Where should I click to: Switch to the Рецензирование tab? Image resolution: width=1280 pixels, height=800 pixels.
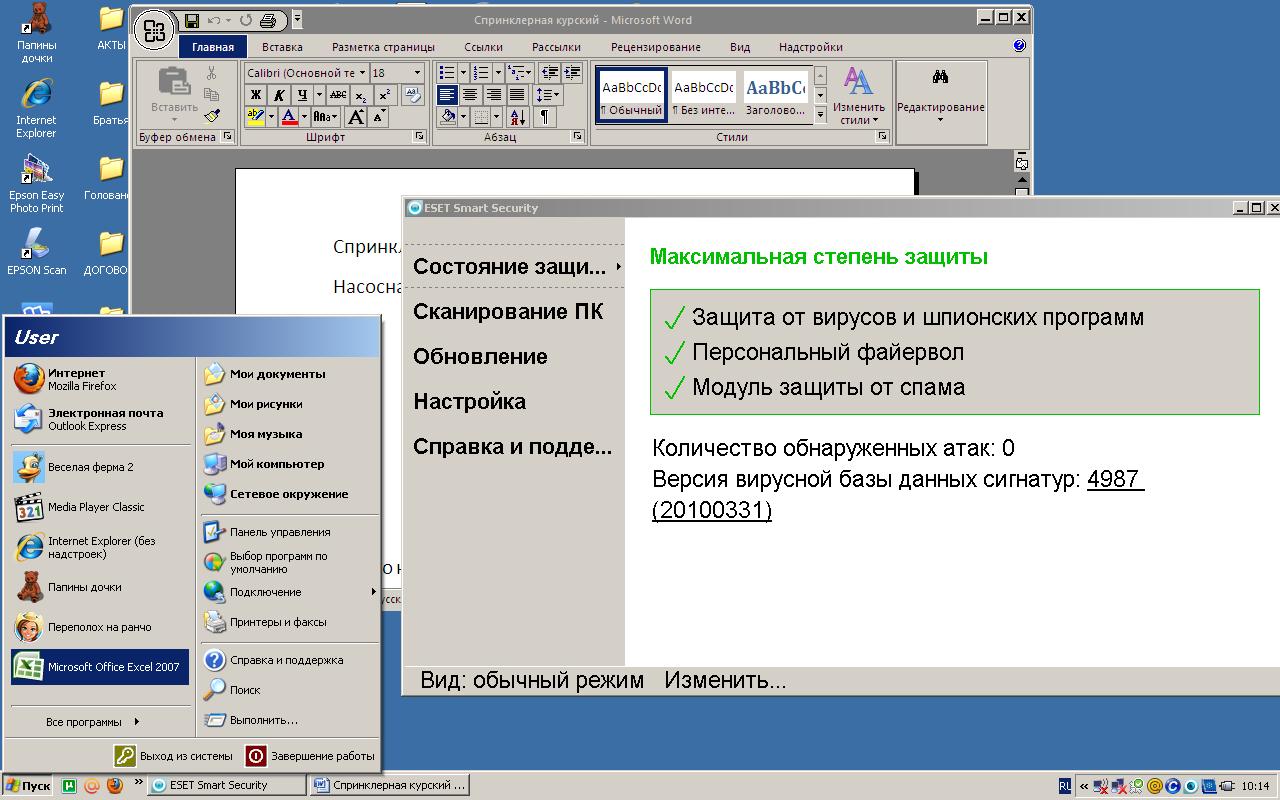655,46
